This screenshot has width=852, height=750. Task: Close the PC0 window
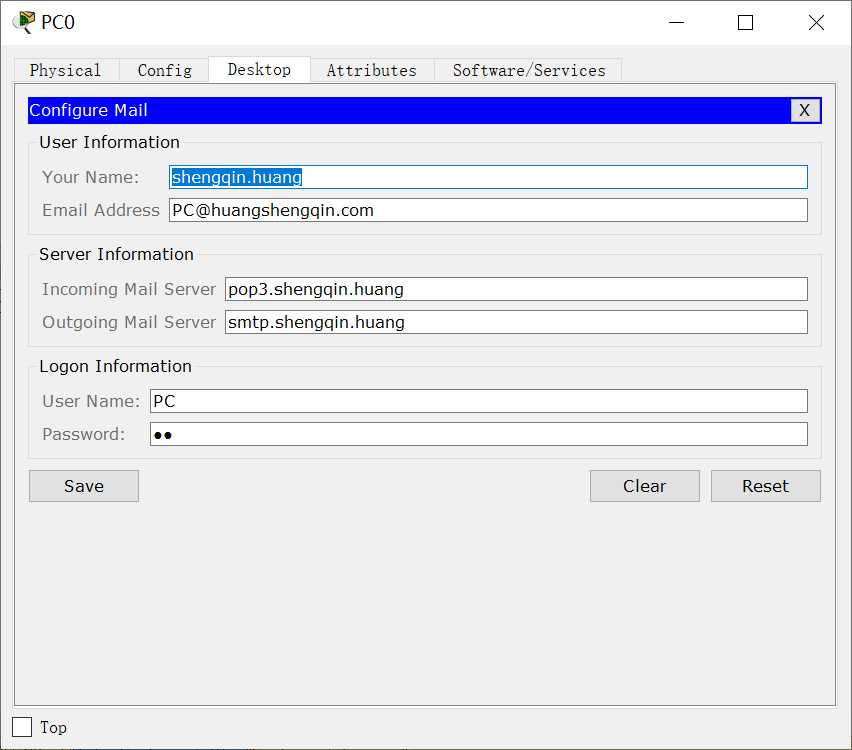pos(816,22)
